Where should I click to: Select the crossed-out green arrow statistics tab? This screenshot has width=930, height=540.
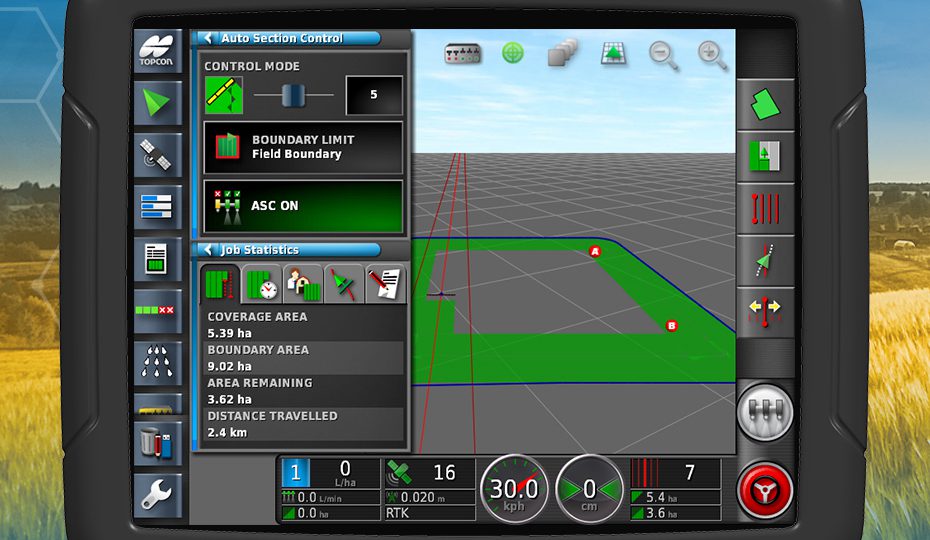[344, 284]
